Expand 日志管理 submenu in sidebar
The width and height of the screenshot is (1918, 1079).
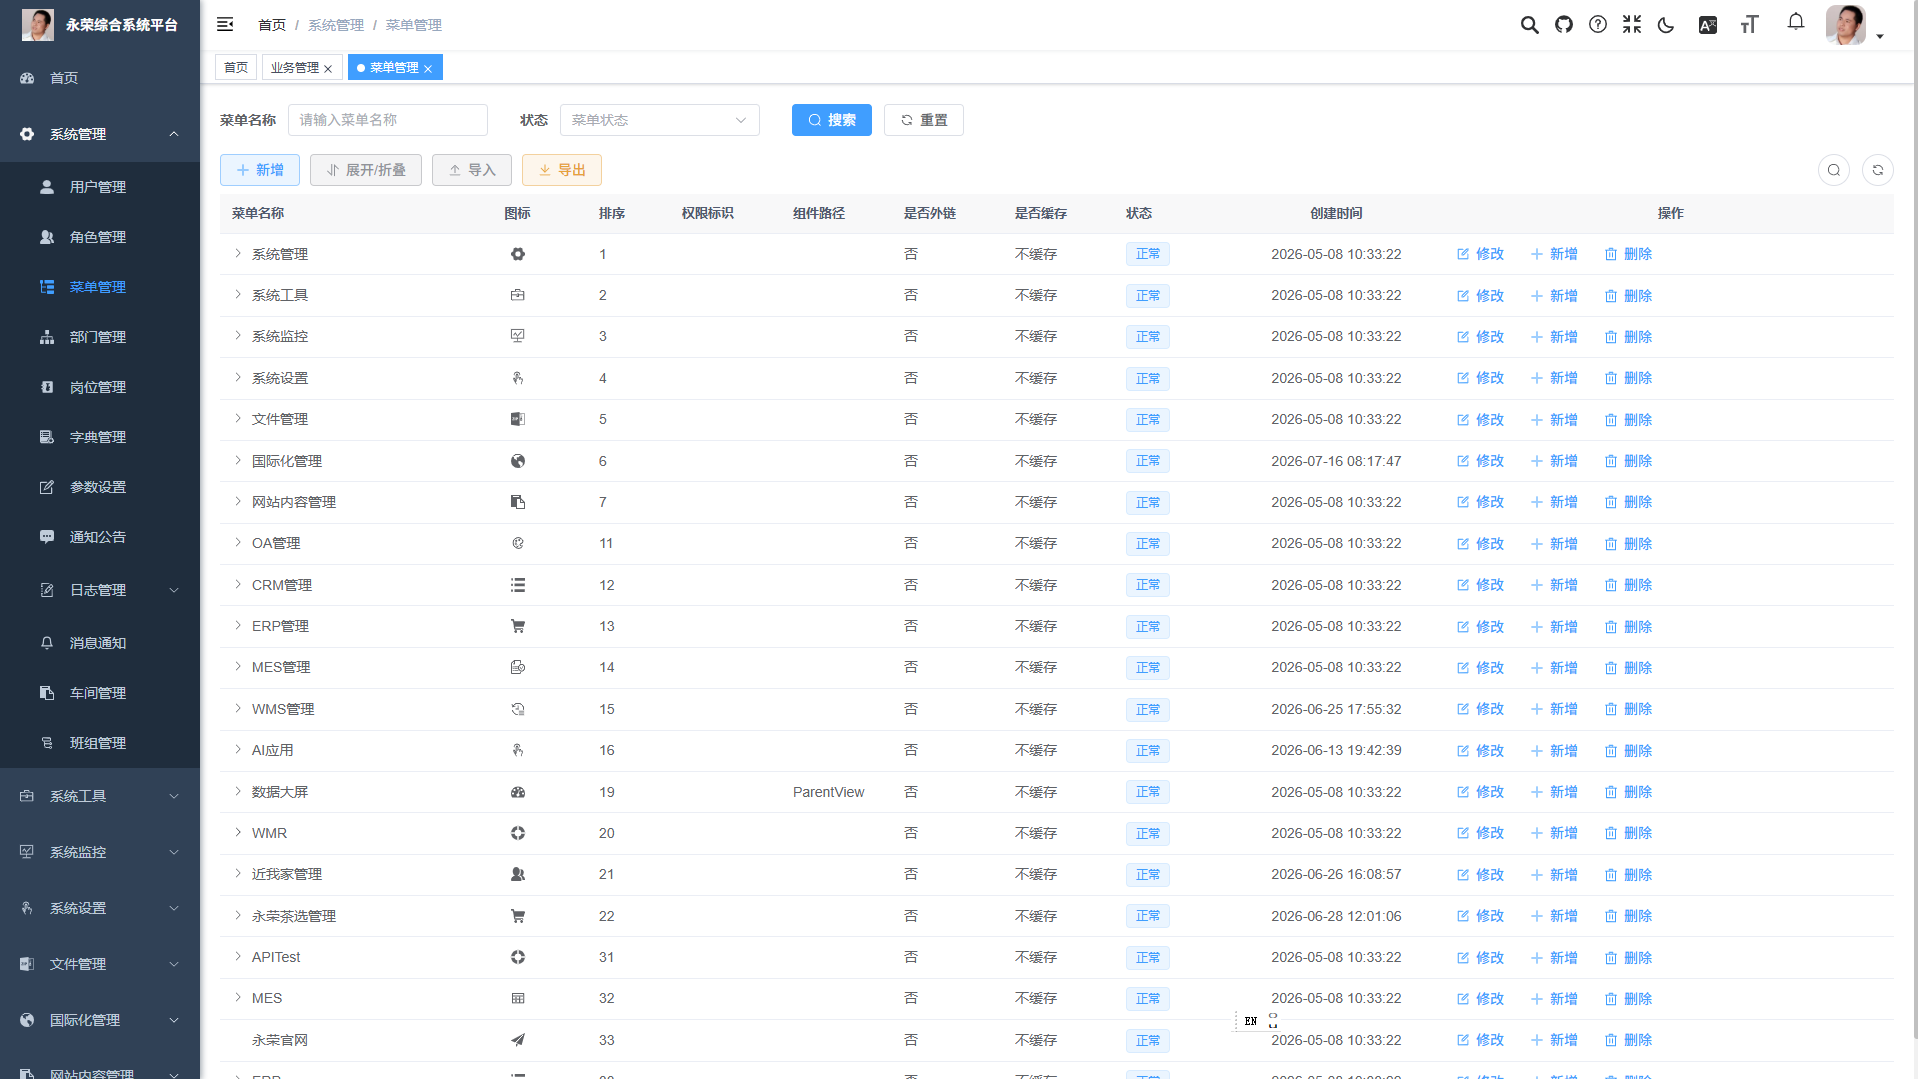(100, 590)
